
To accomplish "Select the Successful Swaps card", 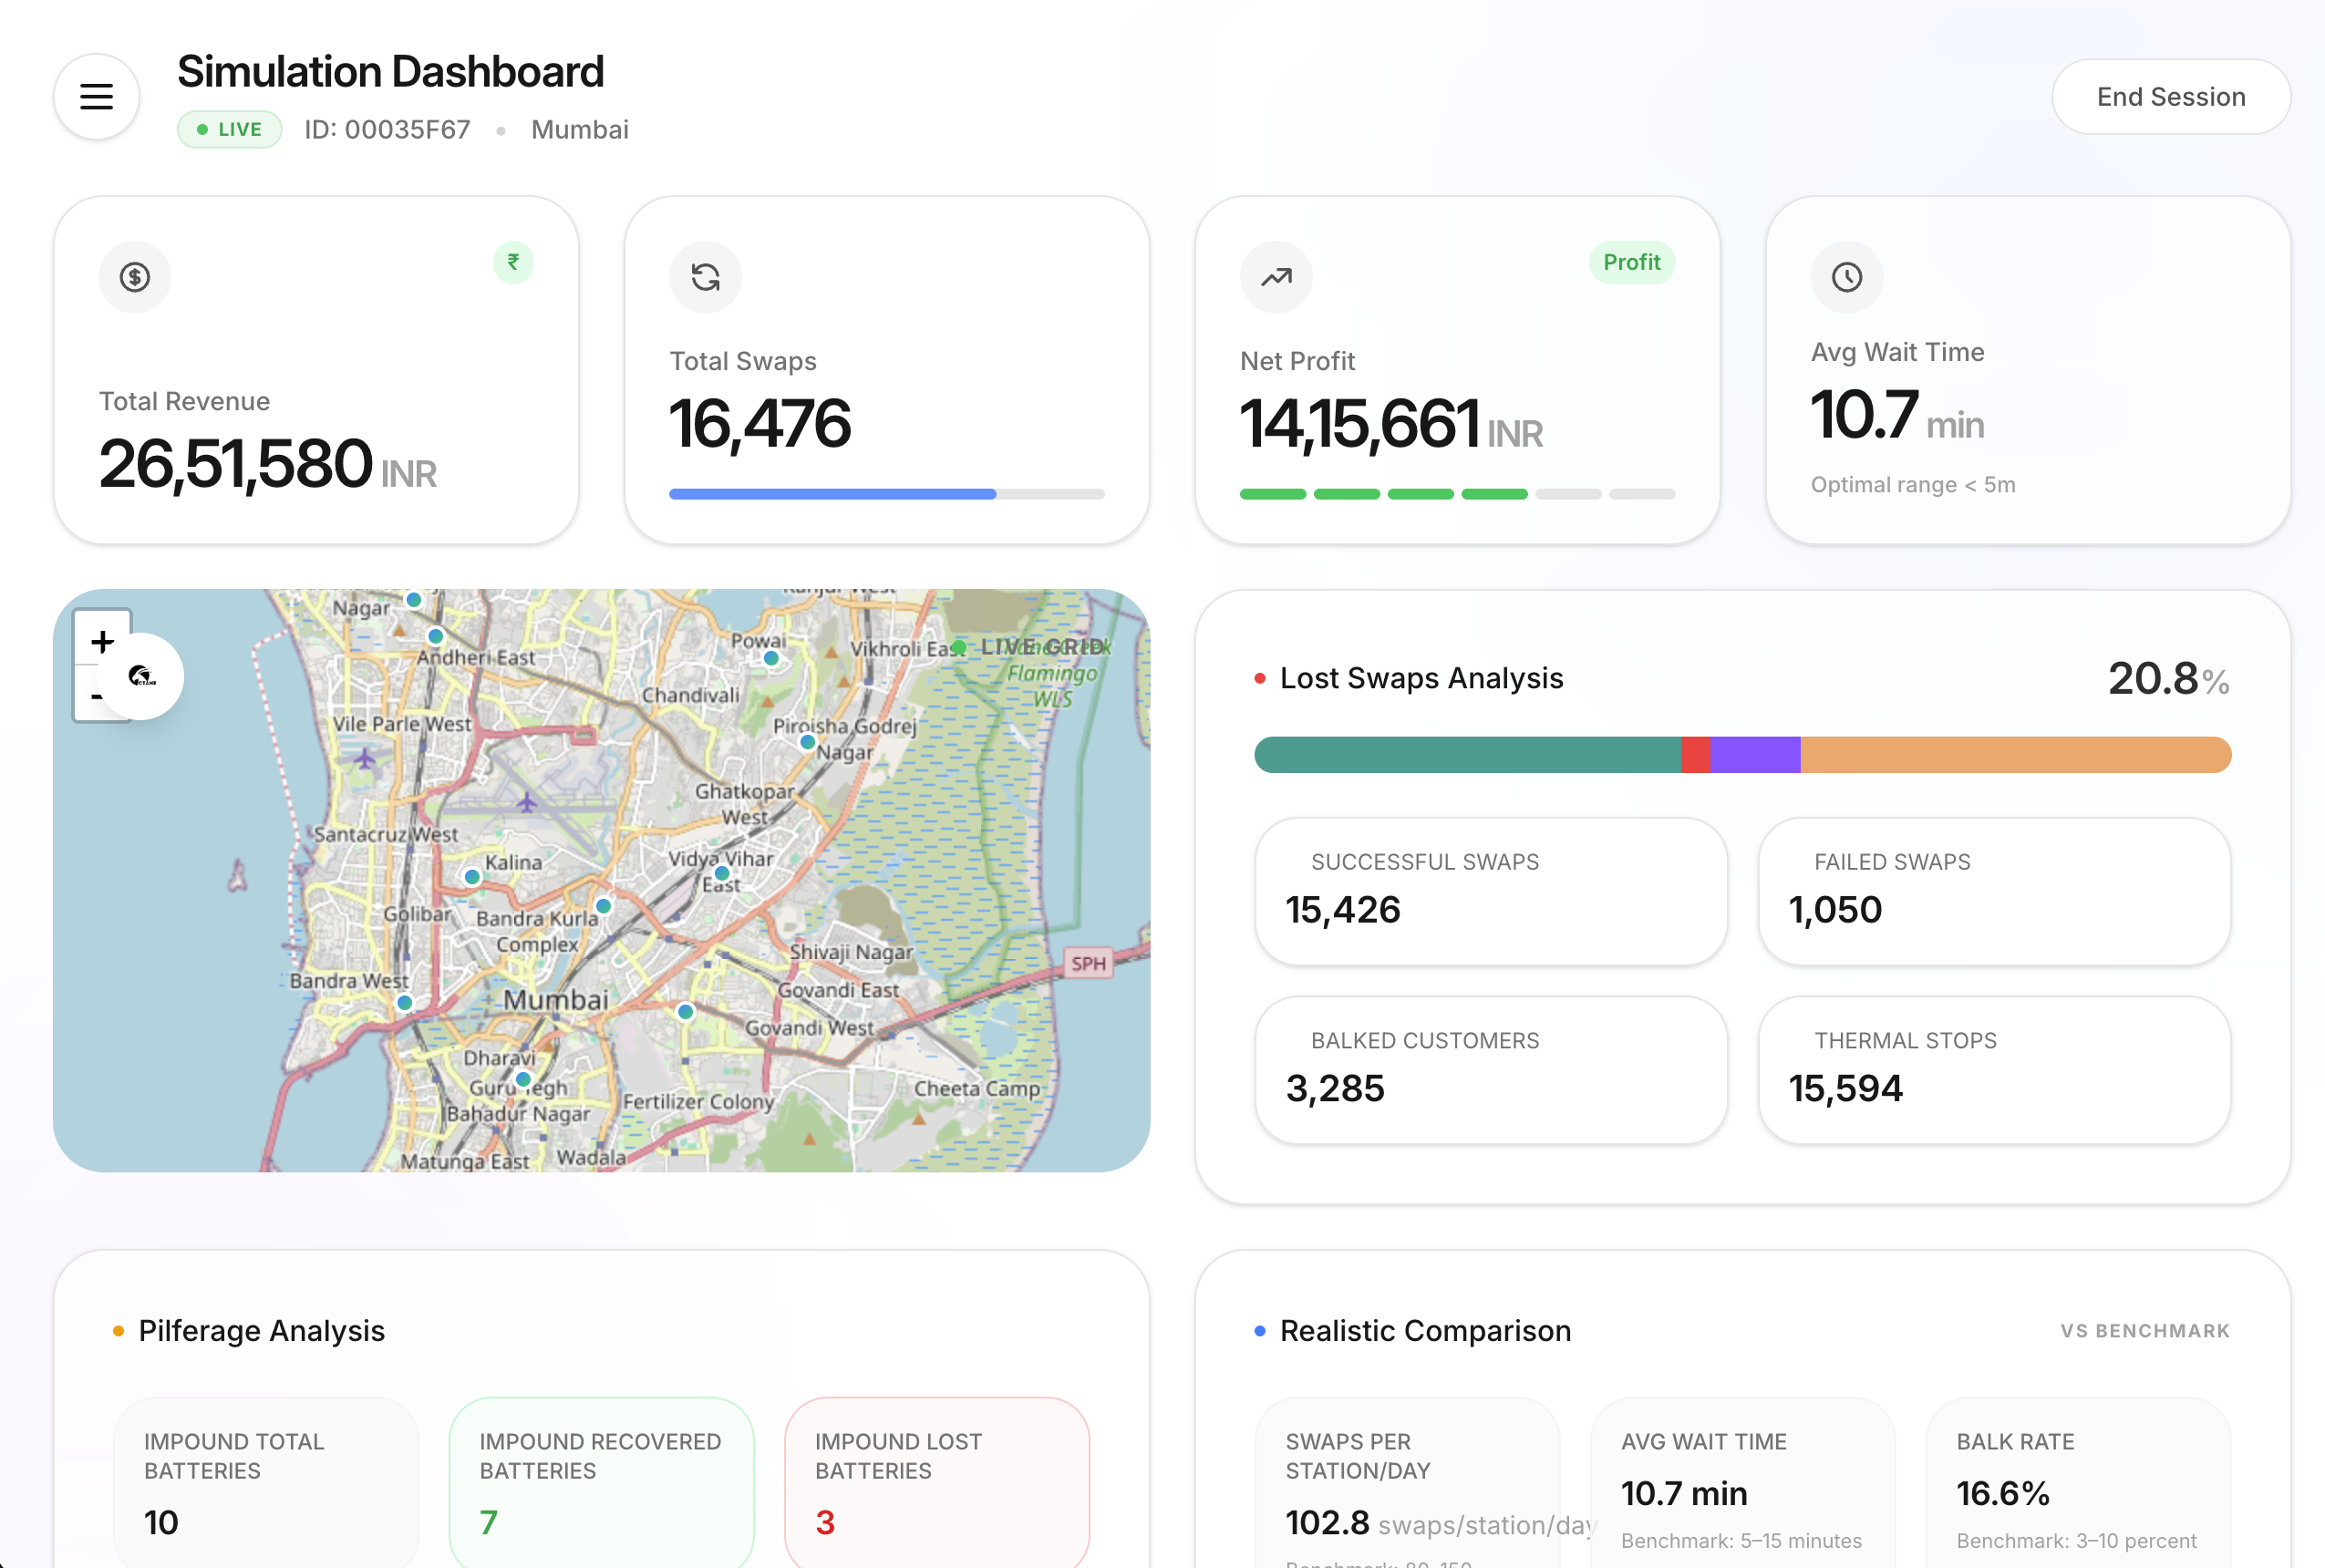I will pyautogui.click(x=1490, y=891).
